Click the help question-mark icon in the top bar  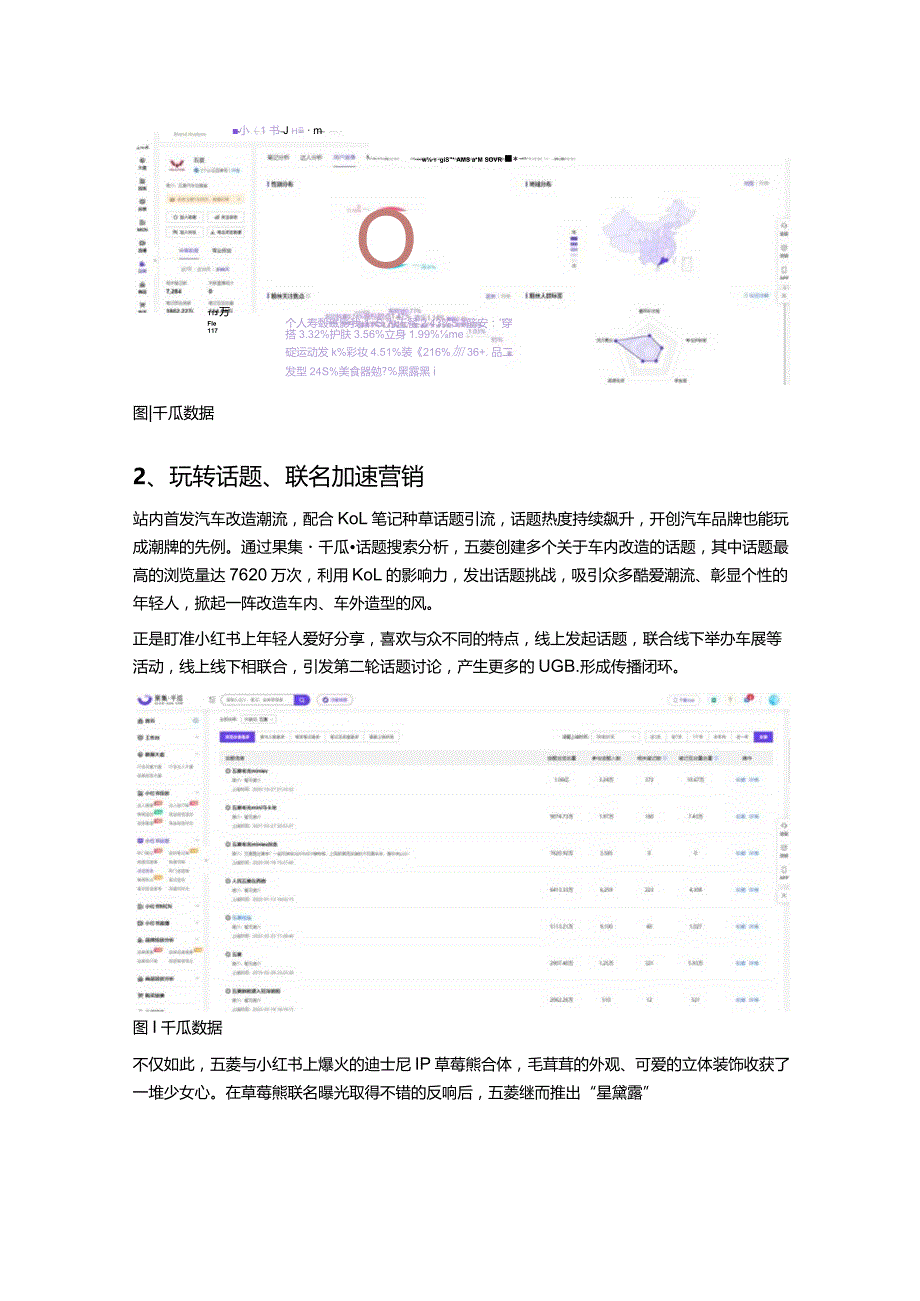tap(730, 700)
